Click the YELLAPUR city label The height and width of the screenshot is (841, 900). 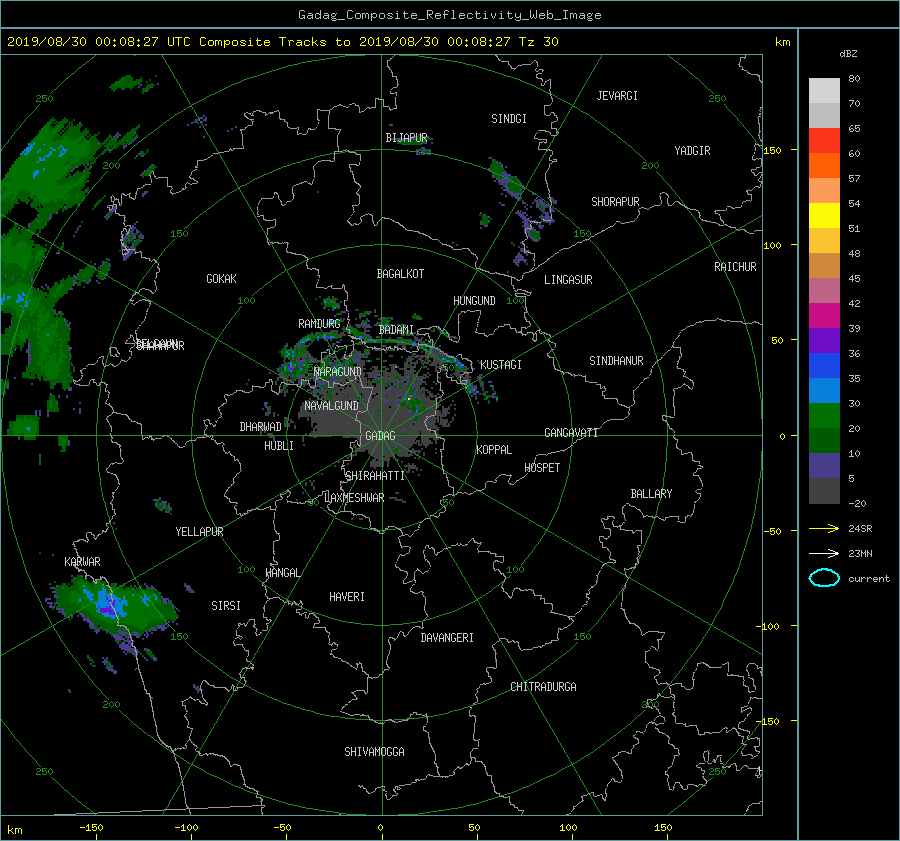tap(199, 532)
